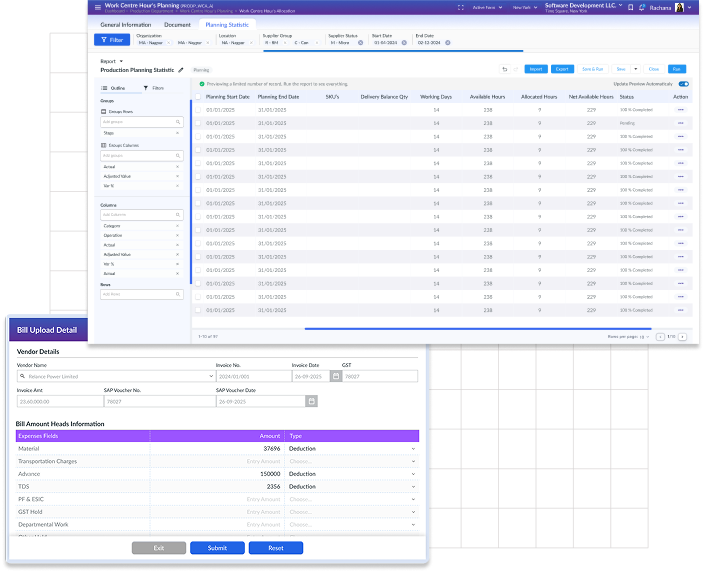
Task: Open action menu for the Pending row
Action: coord(681,123)
